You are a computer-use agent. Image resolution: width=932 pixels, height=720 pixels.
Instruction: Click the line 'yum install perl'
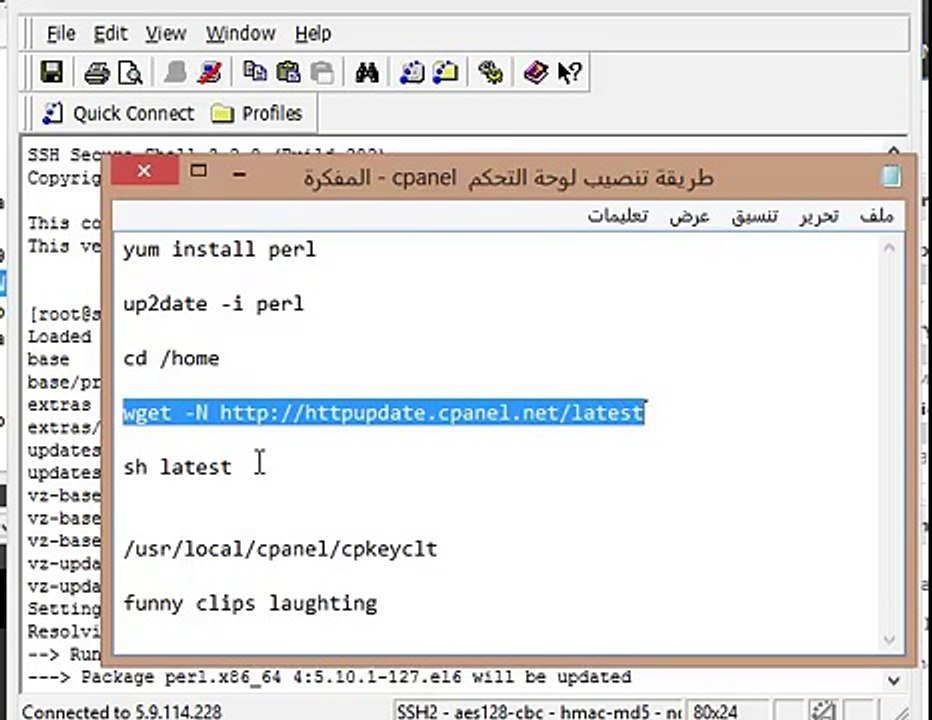click(219, 249)
